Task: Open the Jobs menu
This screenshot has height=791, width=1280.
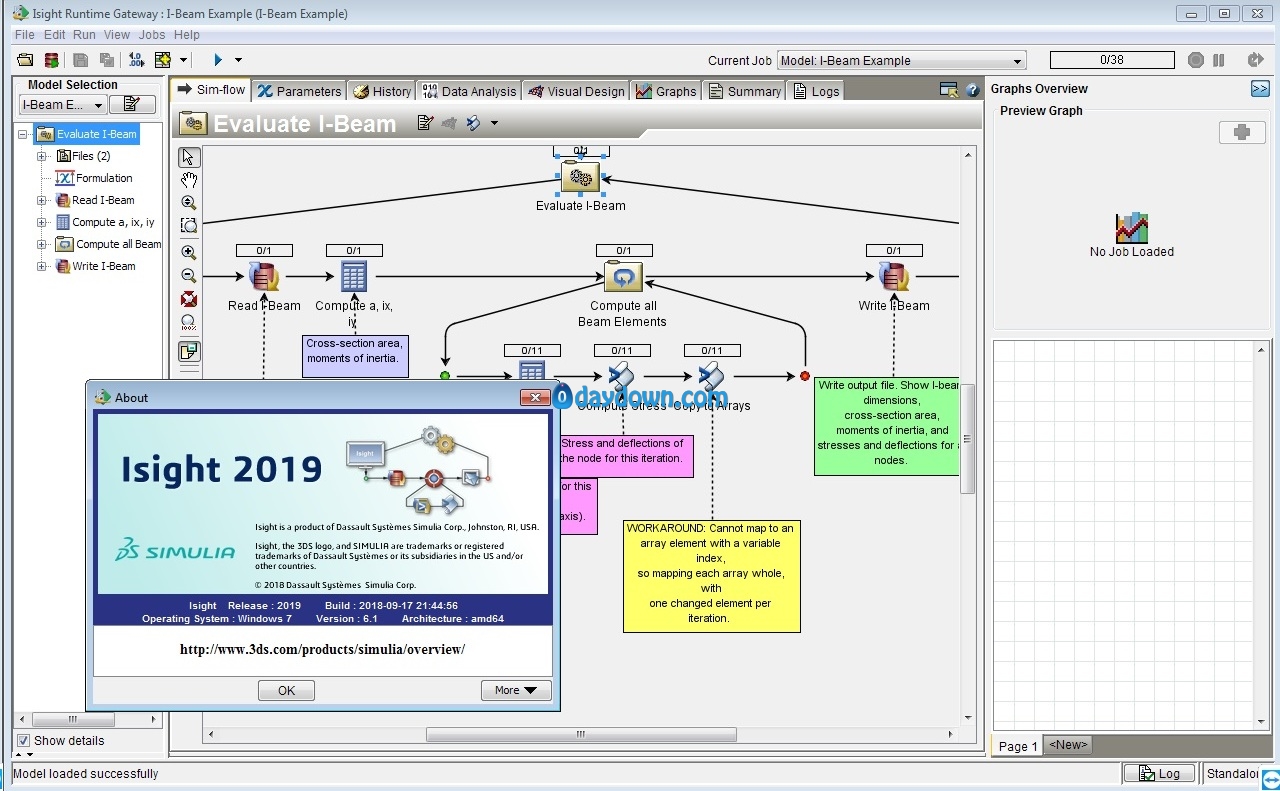Action: (x=152, y=34)
